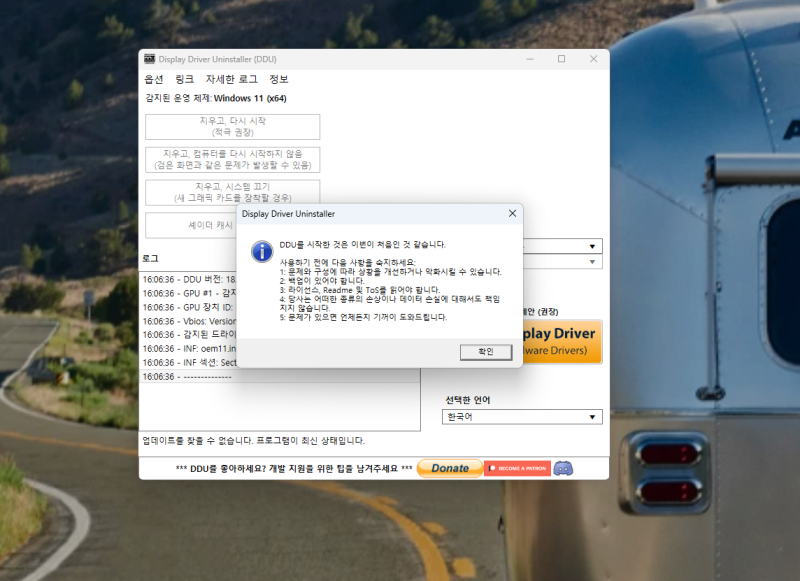800x581 pixels.
Task: Click the Become a Patron button
Action: point(517,468)
